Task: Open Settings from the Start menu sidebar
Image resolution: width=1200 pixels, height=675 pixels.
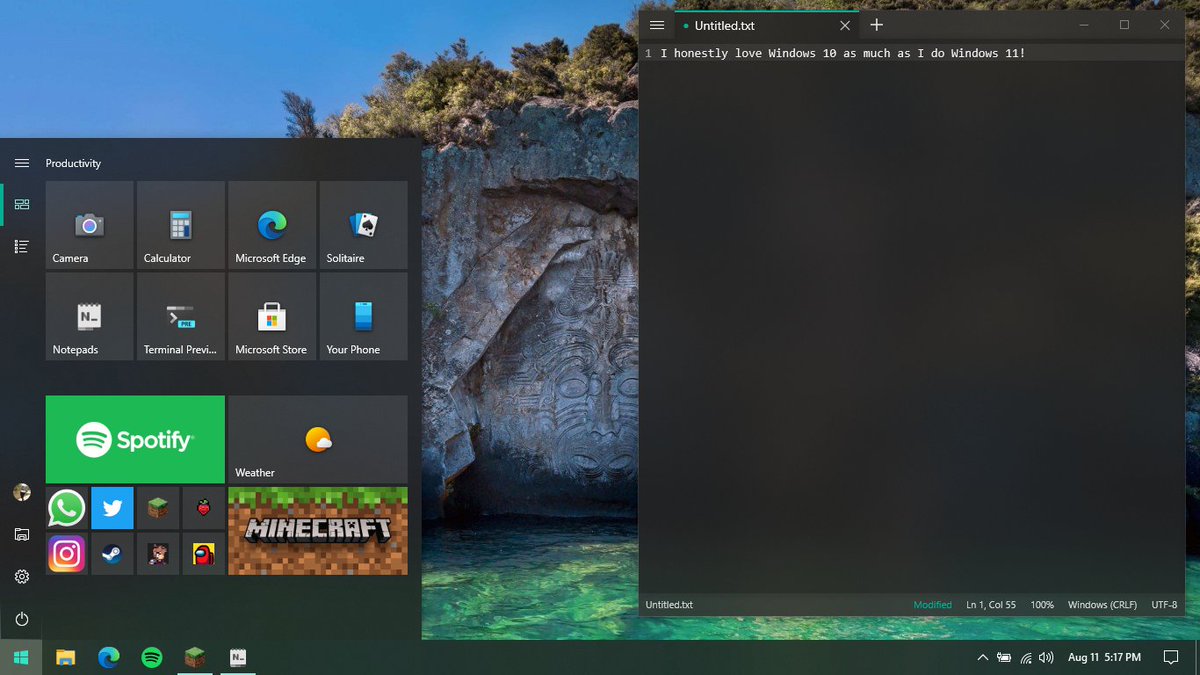Action: [x=21, y=577]
